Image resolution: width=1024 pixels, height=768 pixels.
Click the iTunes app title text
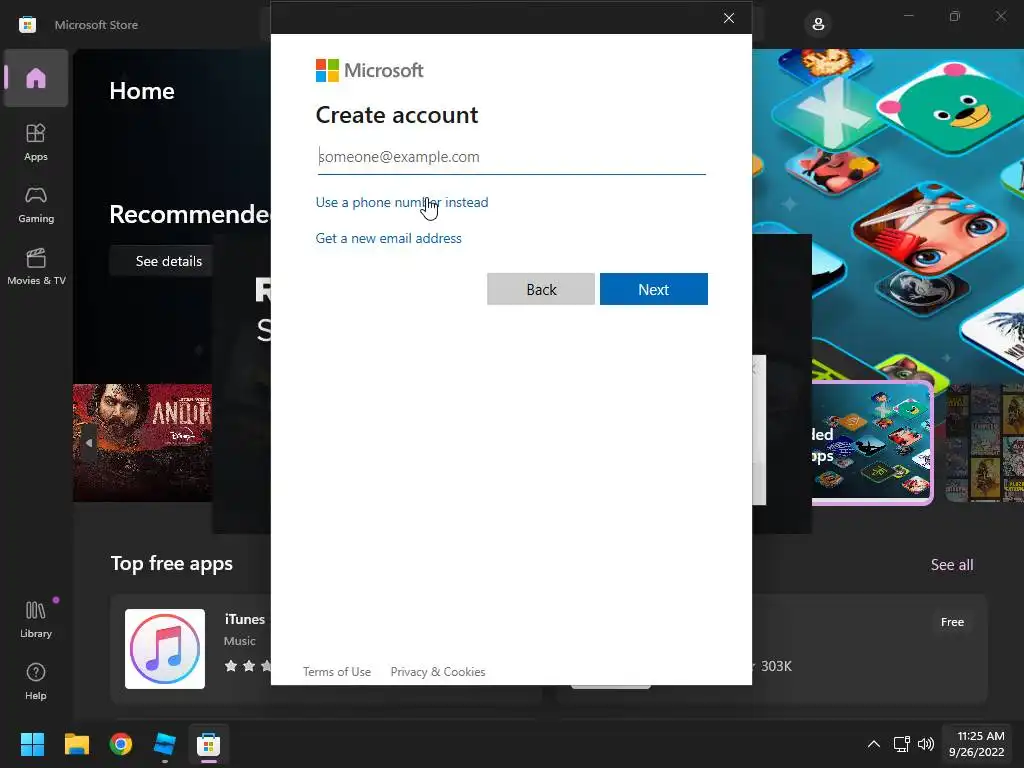click(x=244, y=619)
